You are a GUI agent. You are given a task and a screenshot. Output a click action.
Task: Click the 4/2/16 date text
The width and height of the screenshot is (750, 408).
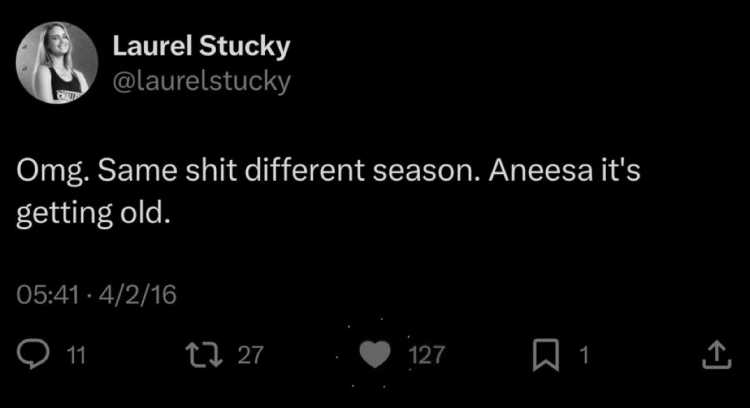(138, 295)
